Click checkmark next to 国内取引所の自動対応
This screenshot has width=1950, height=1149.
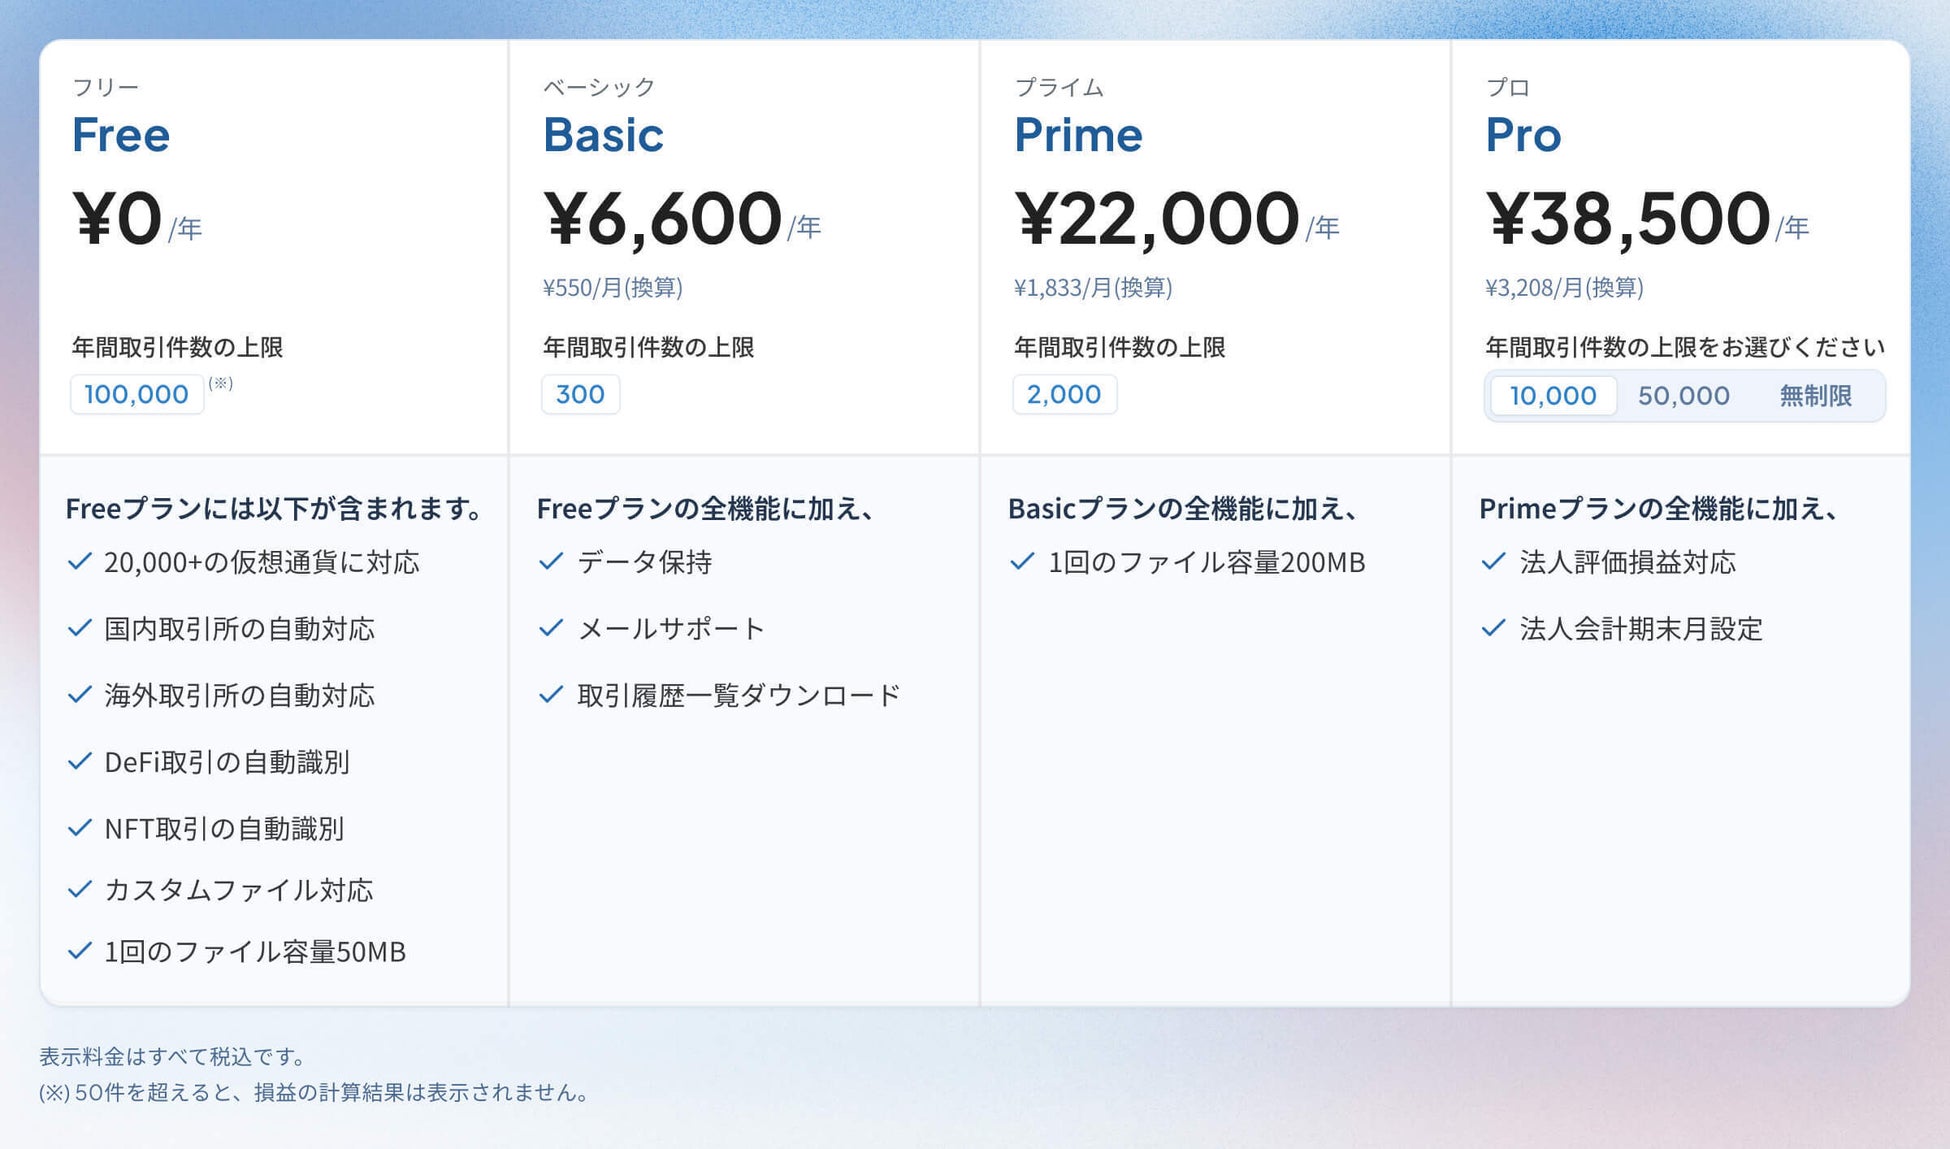point(80,629)
